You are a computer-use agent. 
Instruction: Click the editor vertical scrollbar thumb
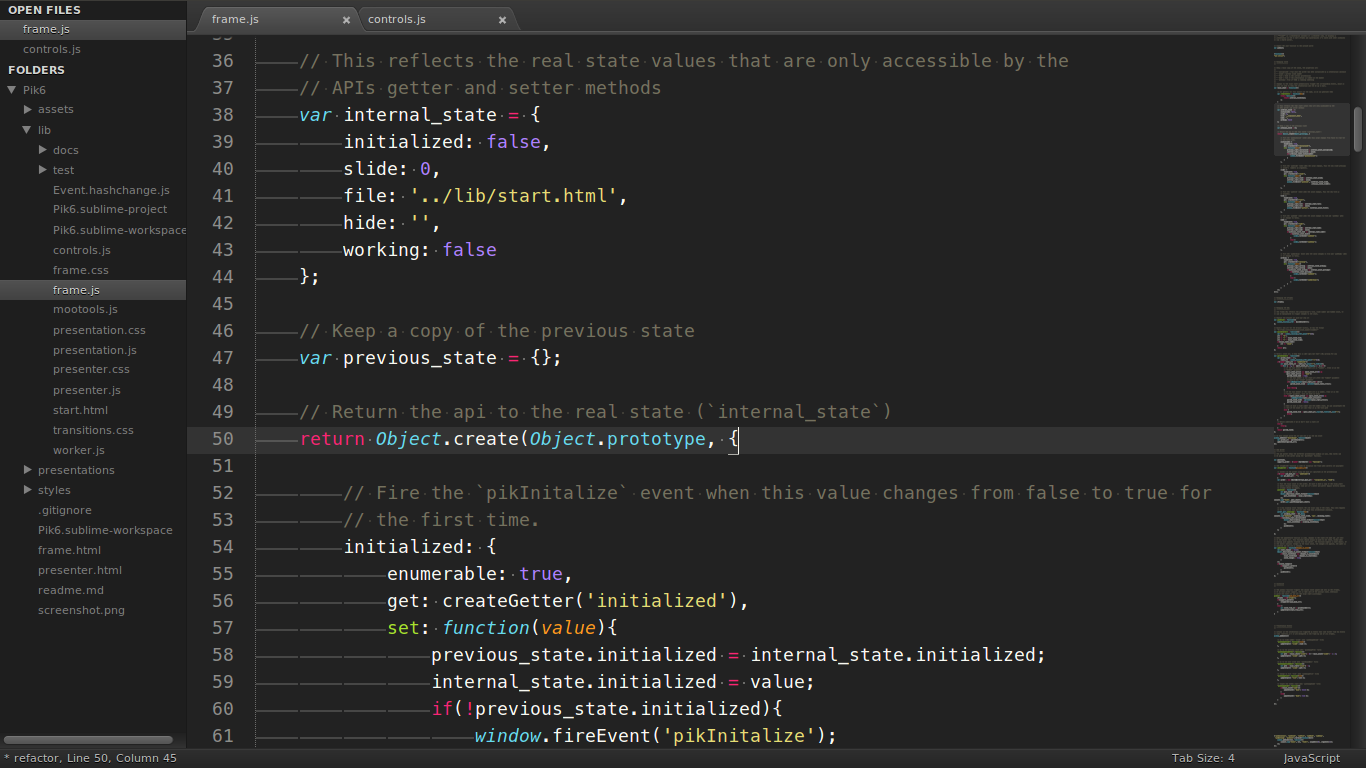point(1358,129)
